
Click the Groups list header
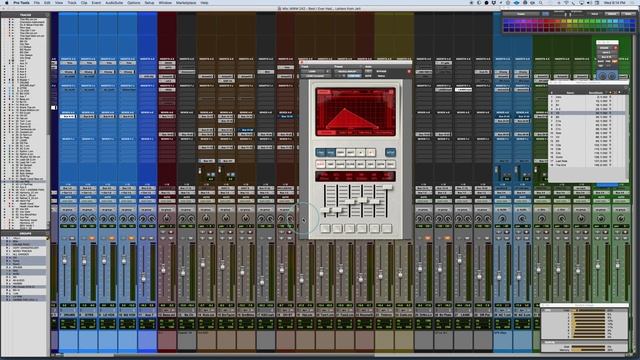(x=24, y=233)
